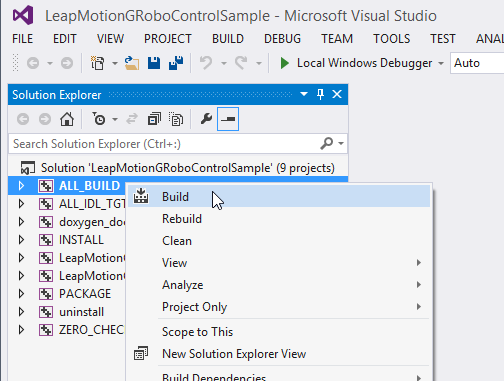Open the Auto configuration combo box
This screenshot has width=504, height=381.
coord(477,63)
